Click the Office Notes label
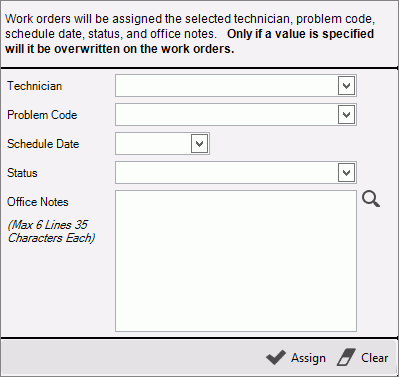399x377 pixels. pyautogui.click(x=38, y=202)
